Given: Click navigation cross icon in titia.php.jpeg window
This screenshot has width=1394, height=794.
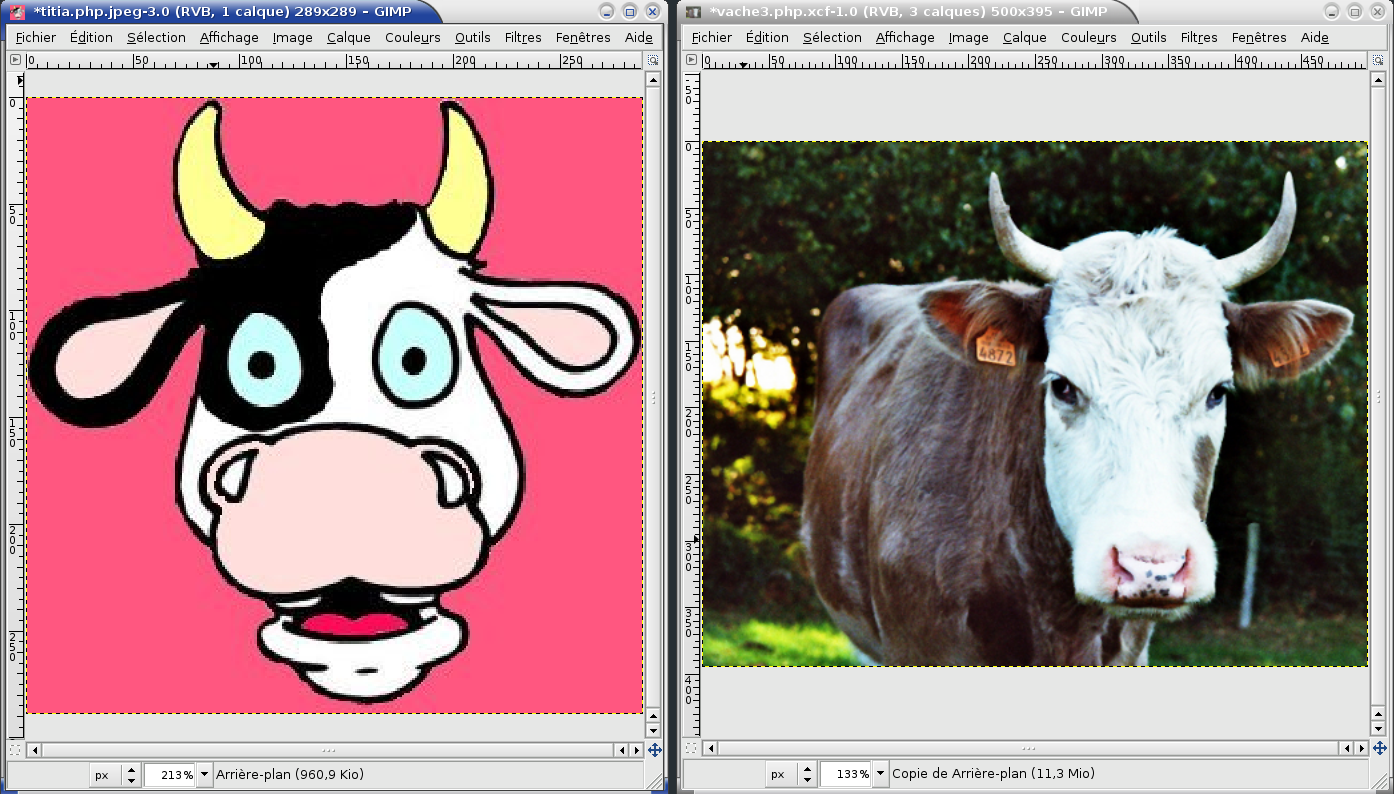Looking at the screenshot, I should tap(654, 749).
